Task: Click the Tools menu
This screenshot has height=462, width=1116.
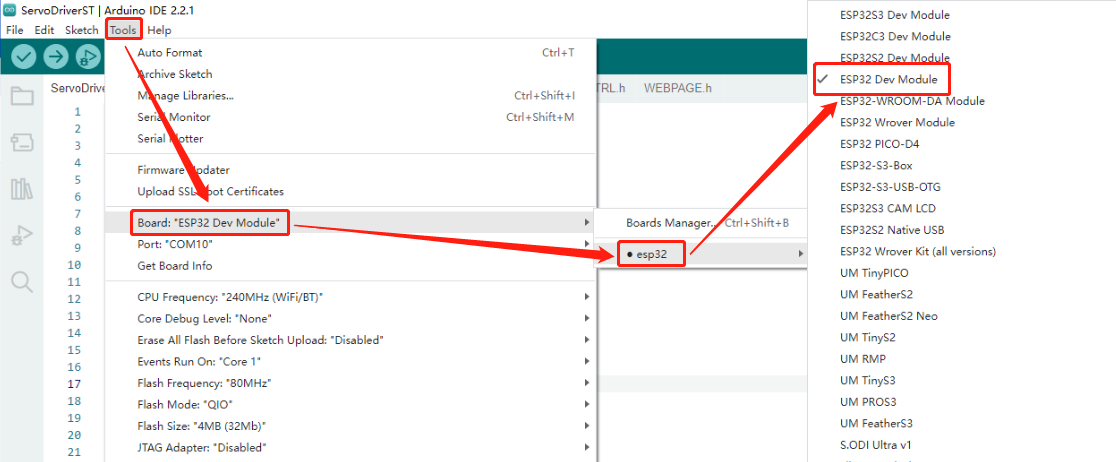Action: (x=123, y=30)
